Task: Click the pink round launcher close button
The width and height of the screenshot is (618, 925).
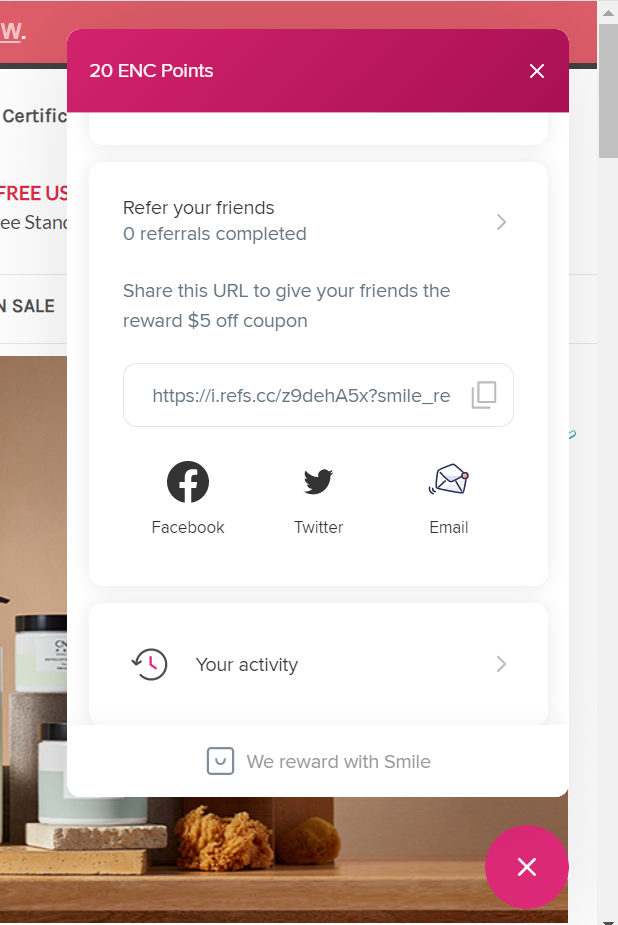Action: tap(527, 867)
